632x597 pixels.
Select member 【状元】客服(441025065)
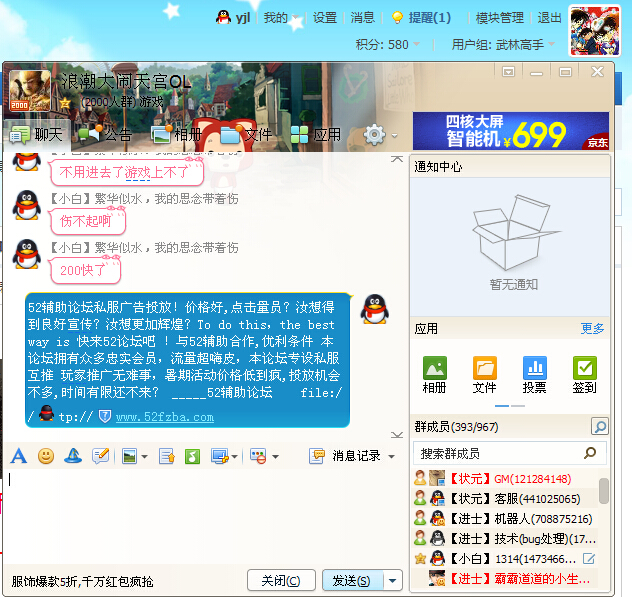tap(505, 499)
